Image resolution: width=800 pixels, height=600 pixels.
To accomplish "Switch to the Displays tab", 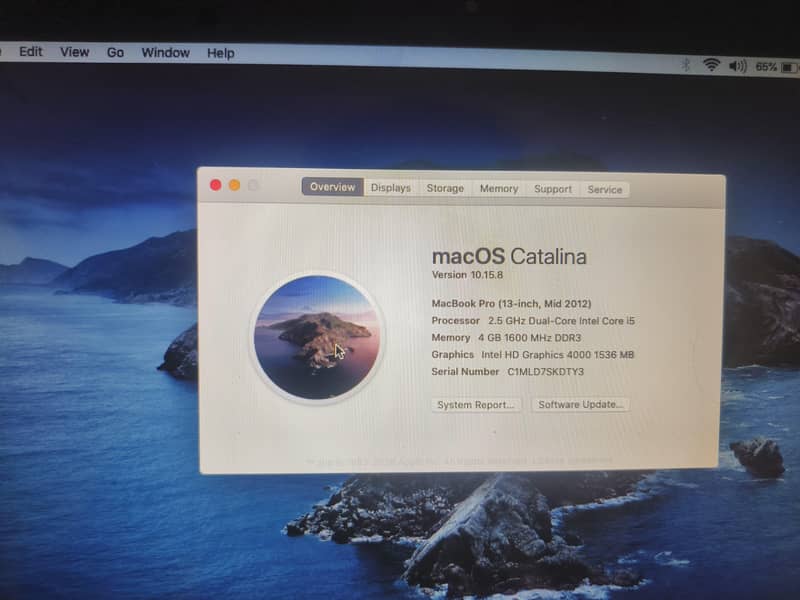I will [391, 188].
